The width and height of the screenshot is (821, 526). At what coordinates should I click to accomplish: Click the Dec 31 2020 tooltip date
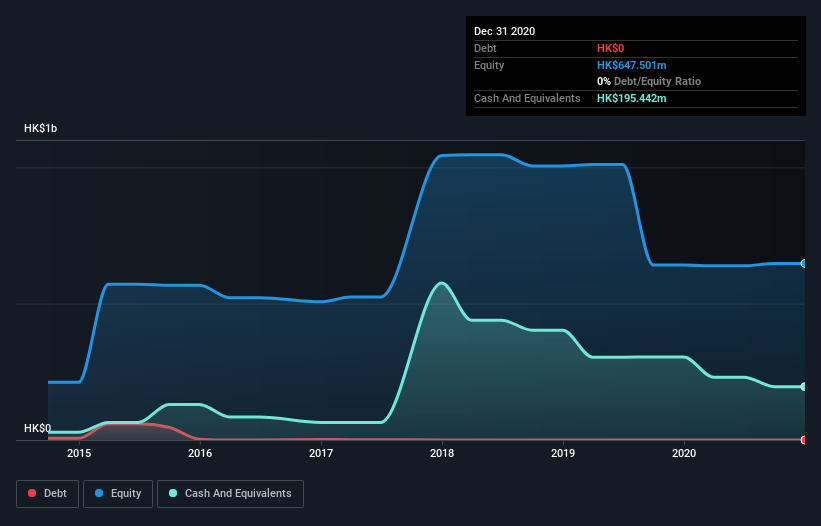pos(504,31)
